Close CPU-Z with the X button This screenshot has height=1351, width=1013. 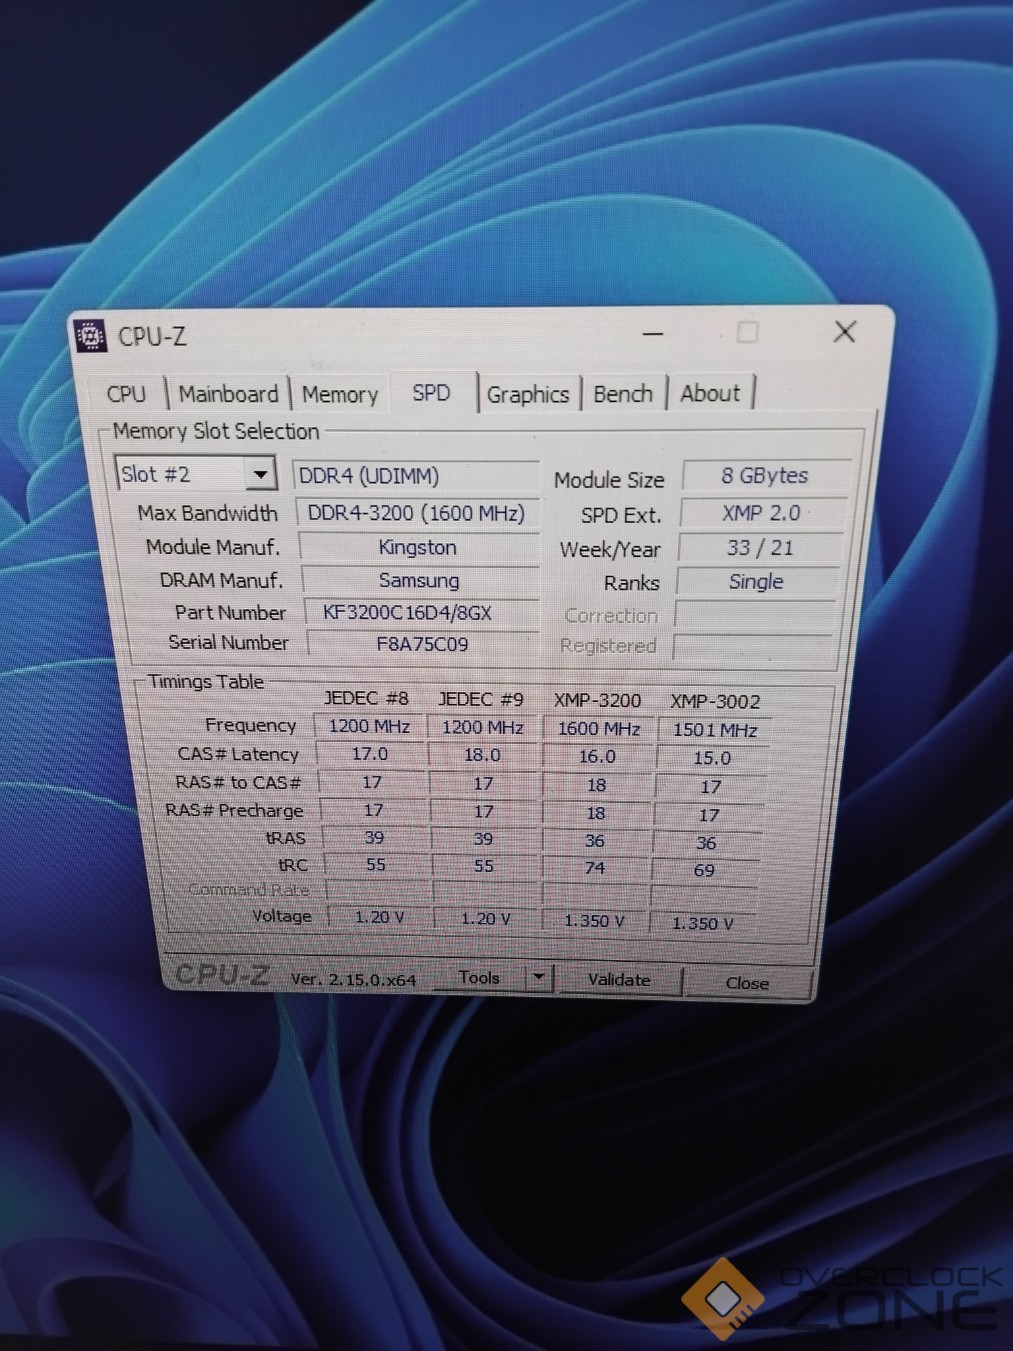click(845, 332)
